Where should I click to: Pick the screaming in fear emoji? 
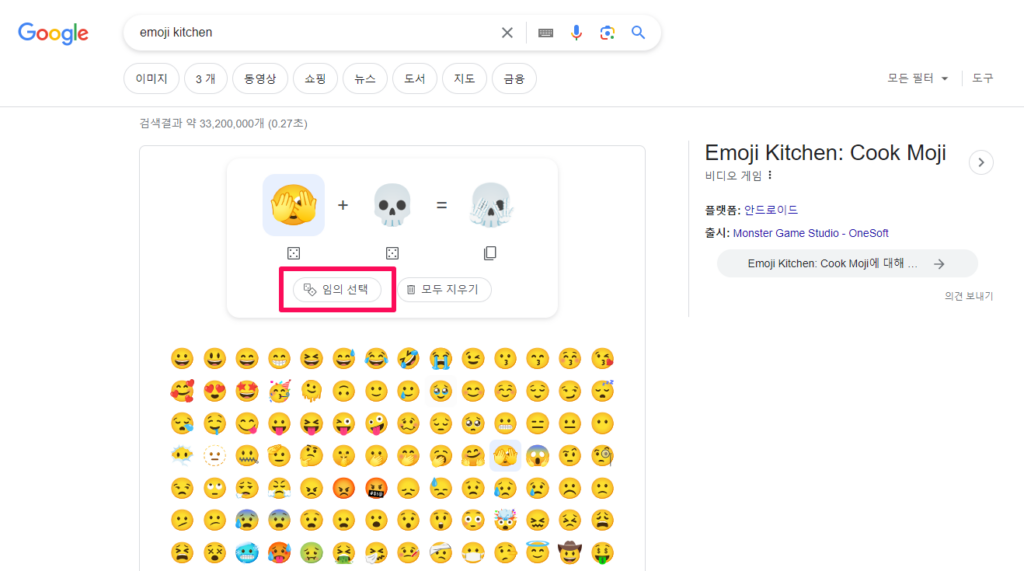537,456
